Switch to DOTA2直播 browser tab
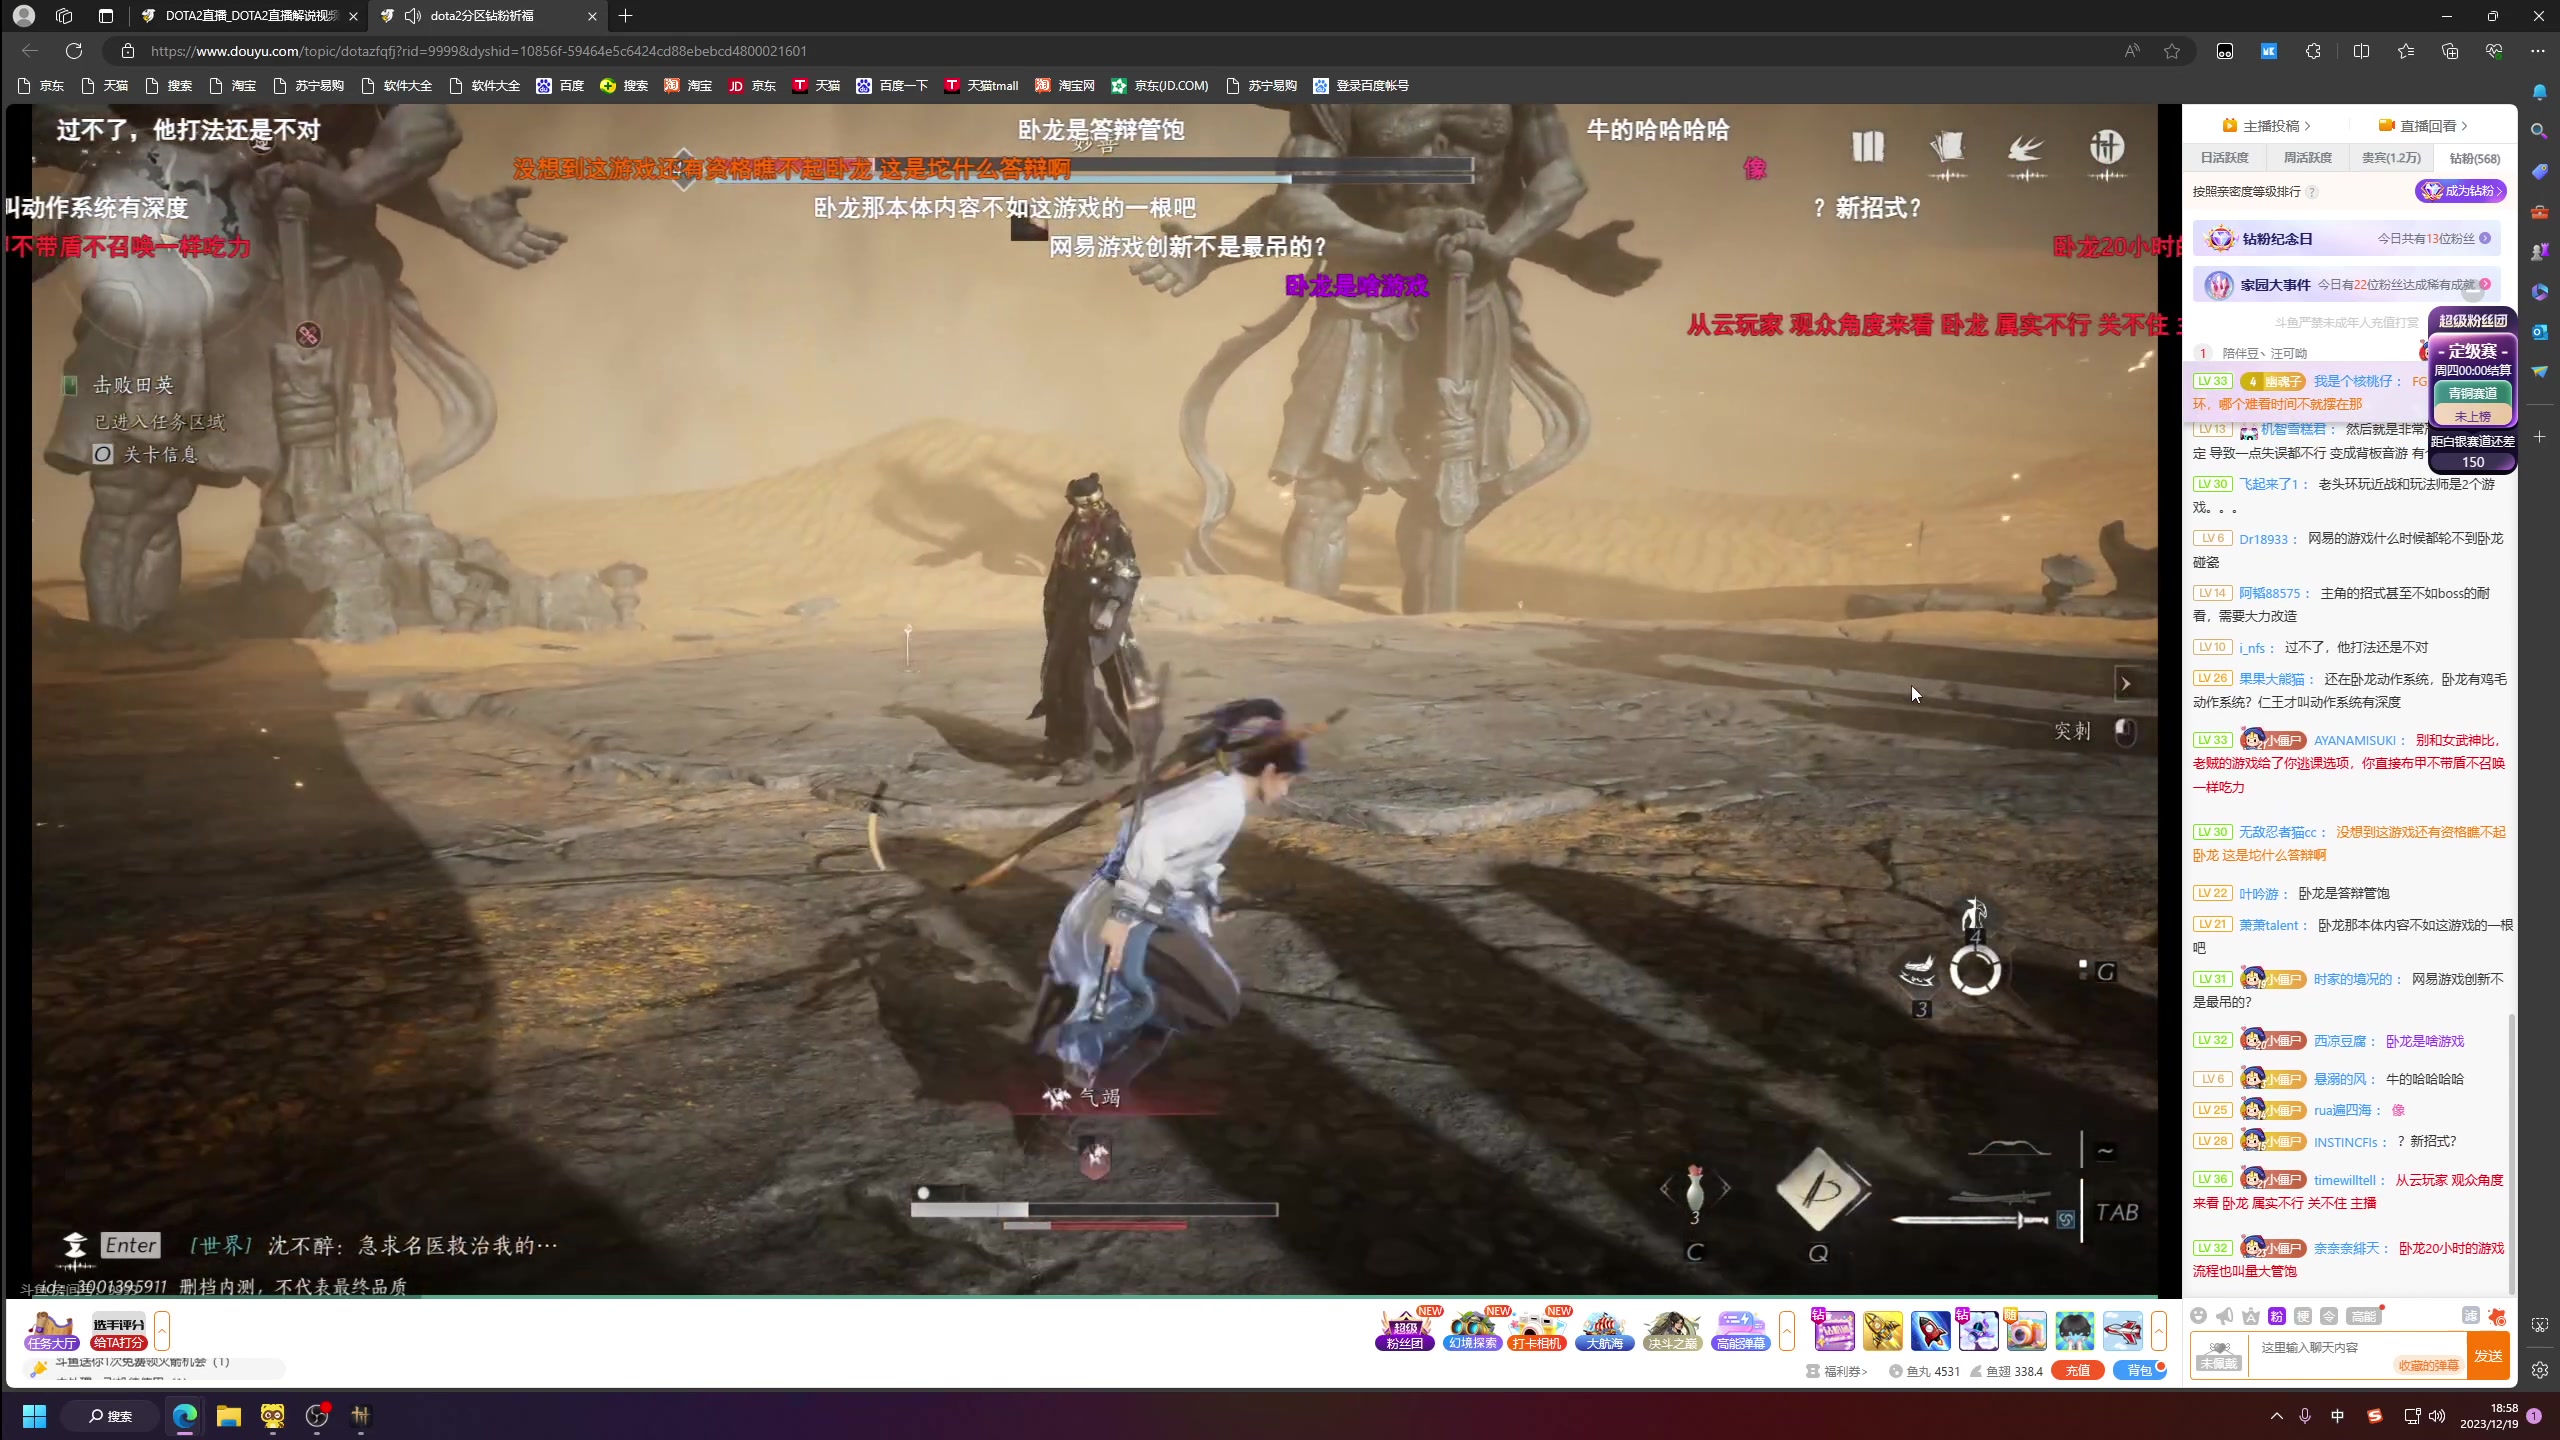 [249, 16]
